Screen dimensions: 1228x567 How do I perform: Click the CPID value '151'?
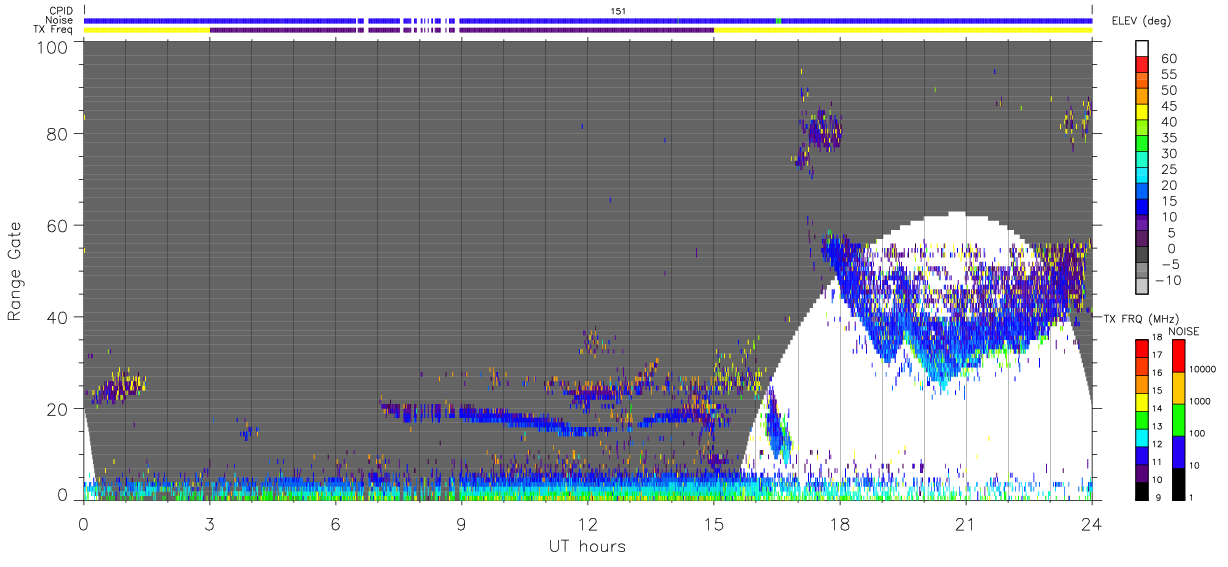pos(618,10)
